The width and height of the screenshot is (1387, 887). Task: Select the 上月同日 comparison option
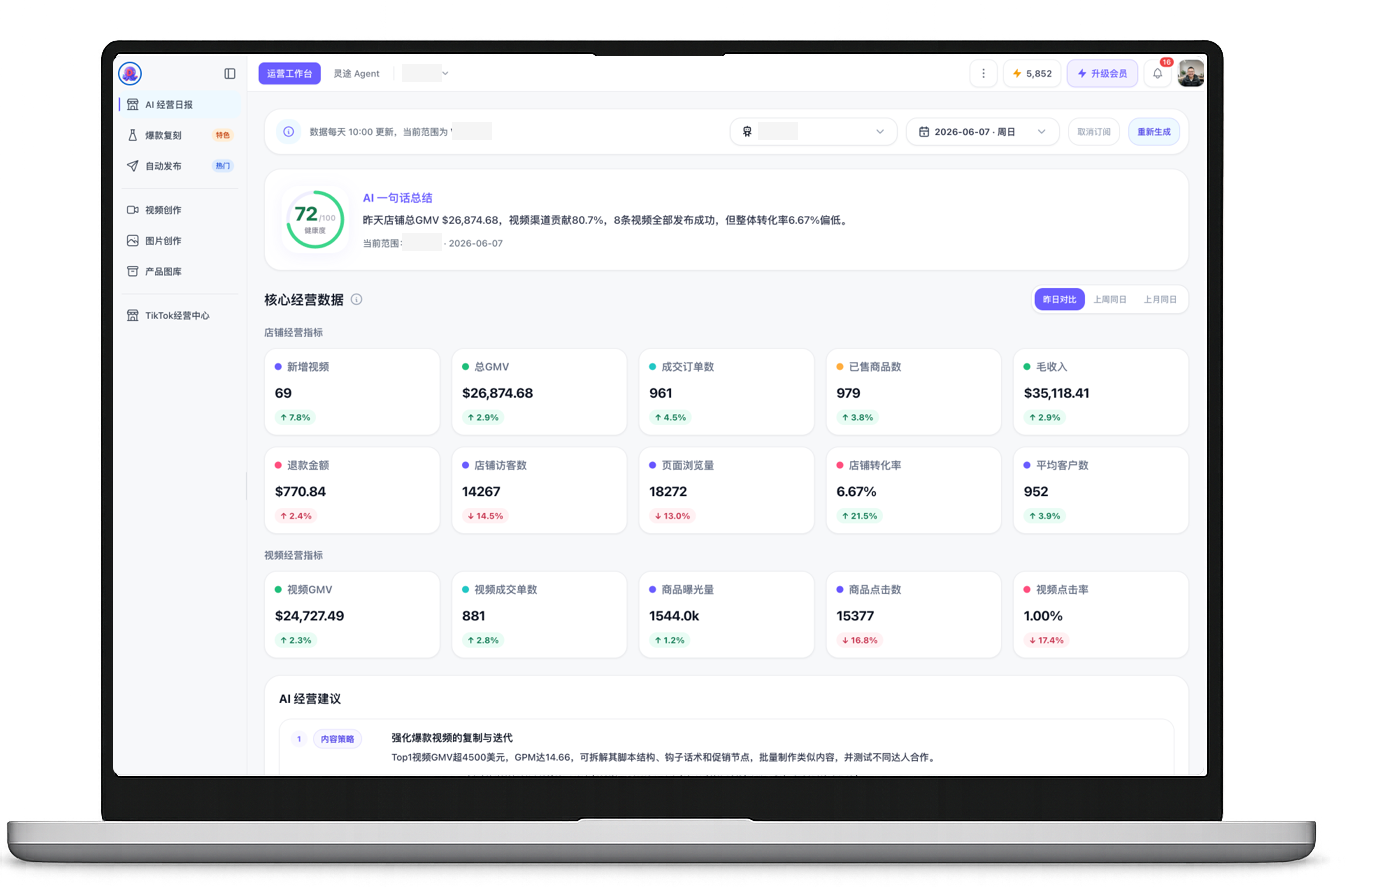click(1160, 299)
